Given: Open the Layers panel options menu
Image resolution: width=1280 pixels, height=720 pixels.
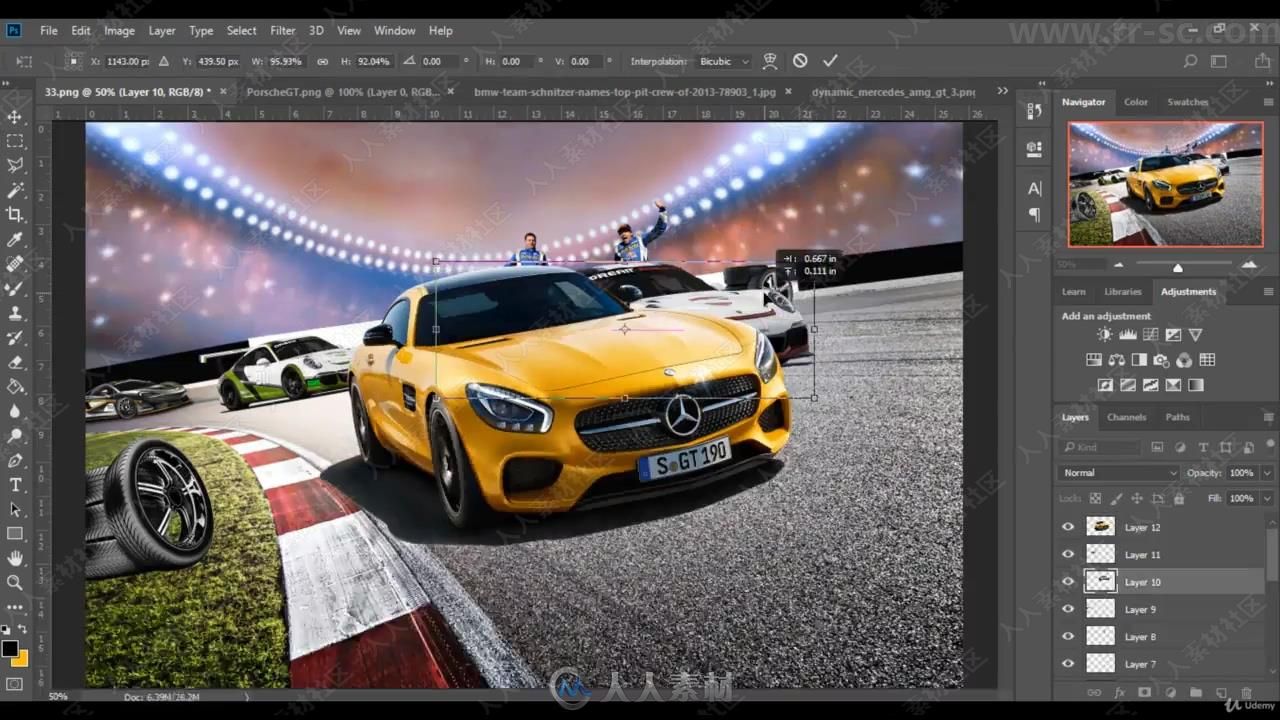Looking at the screenshot, I should click(x=1269, y=417).
